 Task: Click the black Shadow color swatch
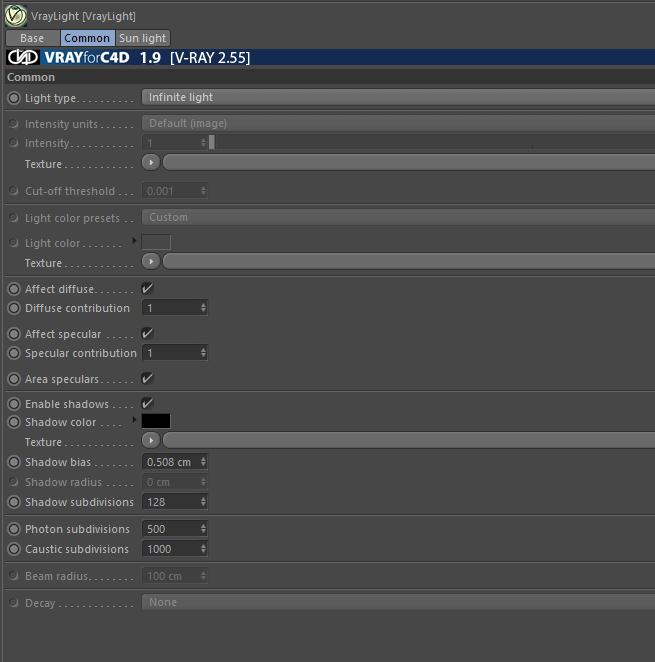point(156,421)
